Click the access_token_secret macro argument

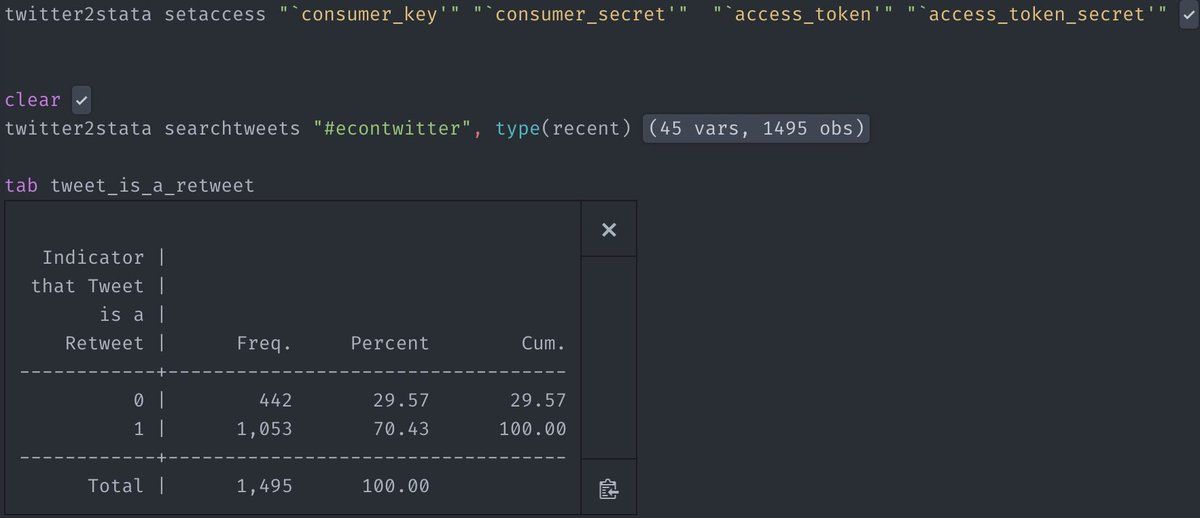tap(1036, 14)
